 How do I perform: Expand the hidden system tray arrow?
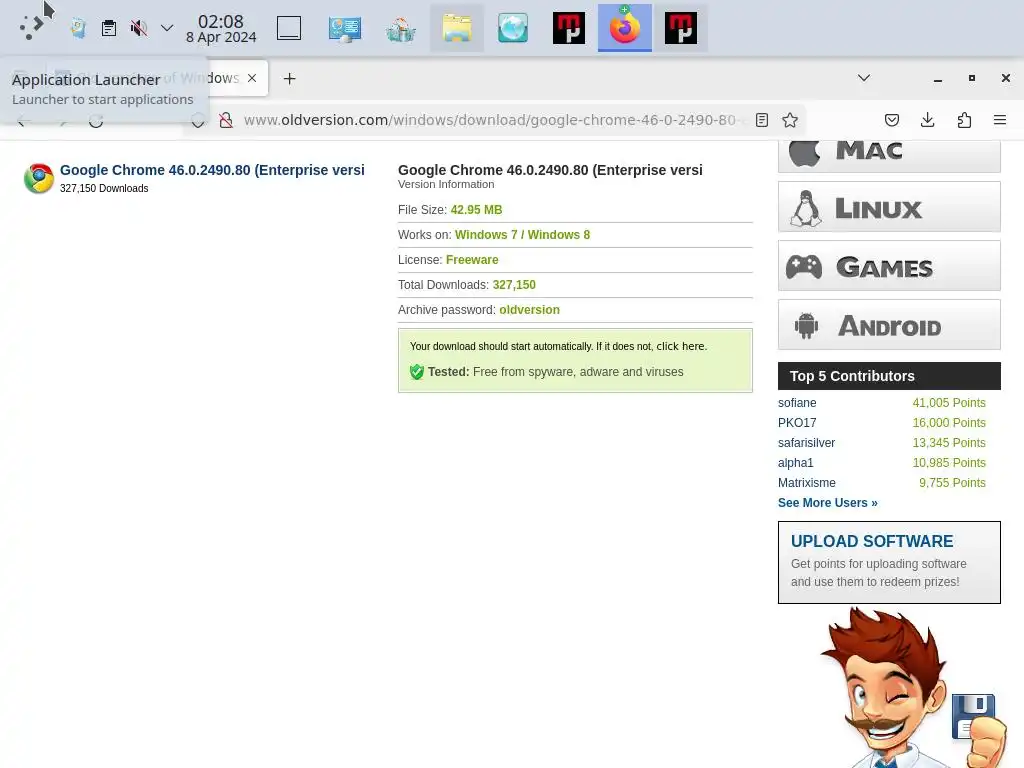coord(167,28)
